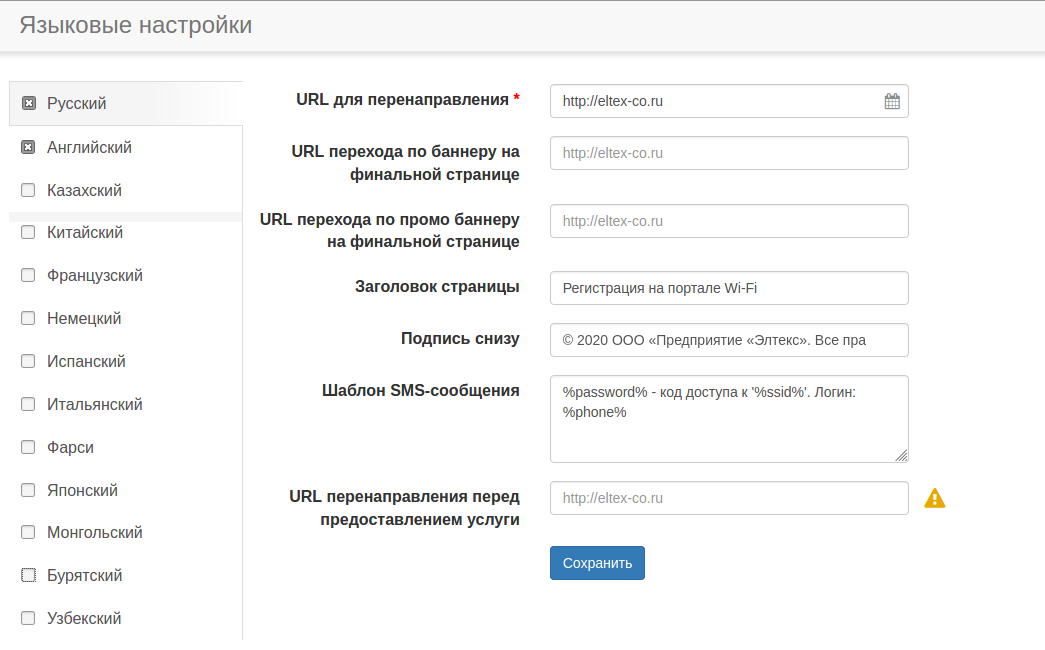This screenshot has width=1045, height=650.
Task: Enable the Казахский language checkbox
Action: click(28, 190)
